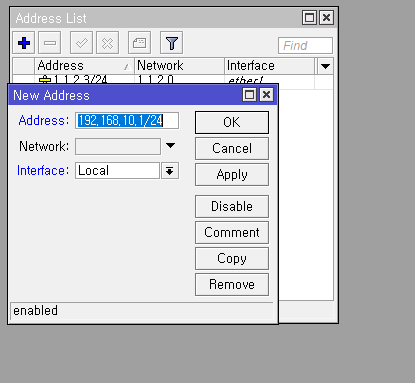Open the column selector dropdown arrow
This screenshot has height=383, width=415.
pos(325,66)
